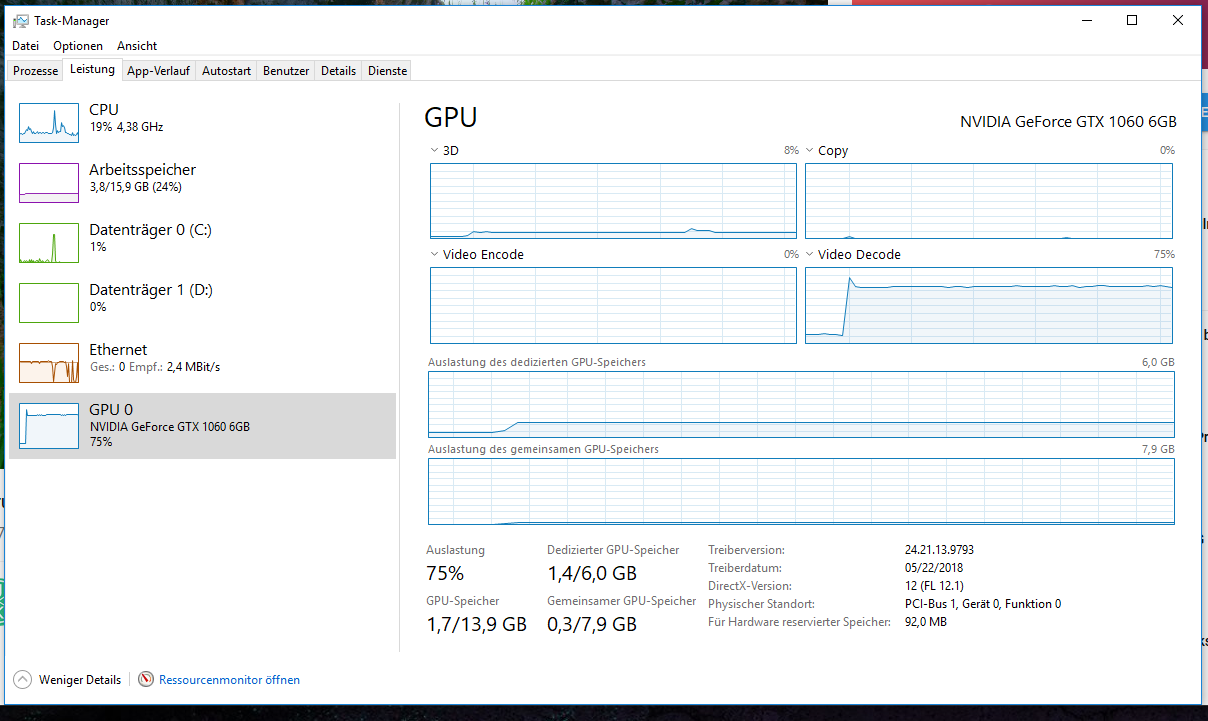
Task: Click the Copy usage graph
Action: [x=989, y=201]
